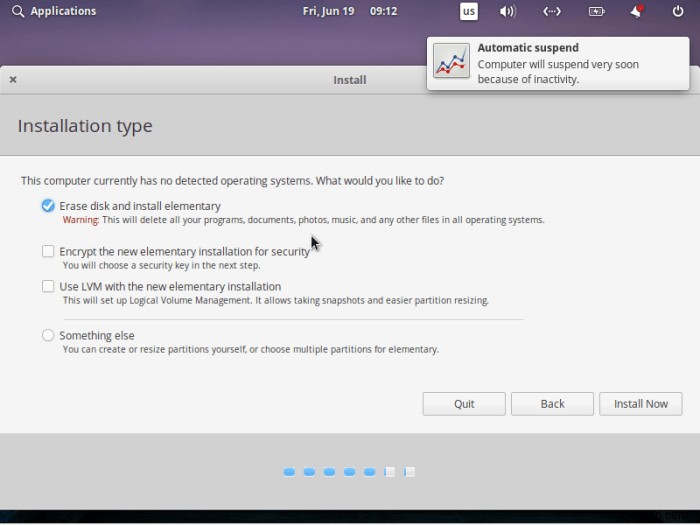This screenshot has height=525, width=700.
Task: Open the sound volume indicator
Action: [508, 11]
